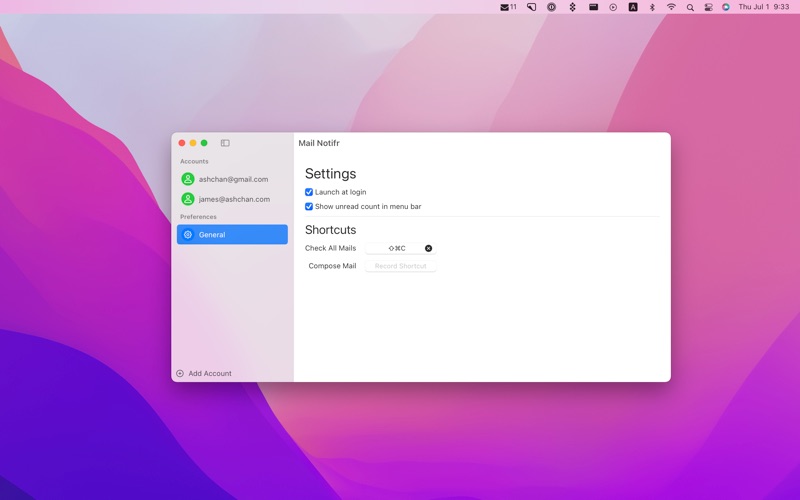The image size is (800, 500).
Task: Click the plus icon beside Add Account
Action: 180,374
